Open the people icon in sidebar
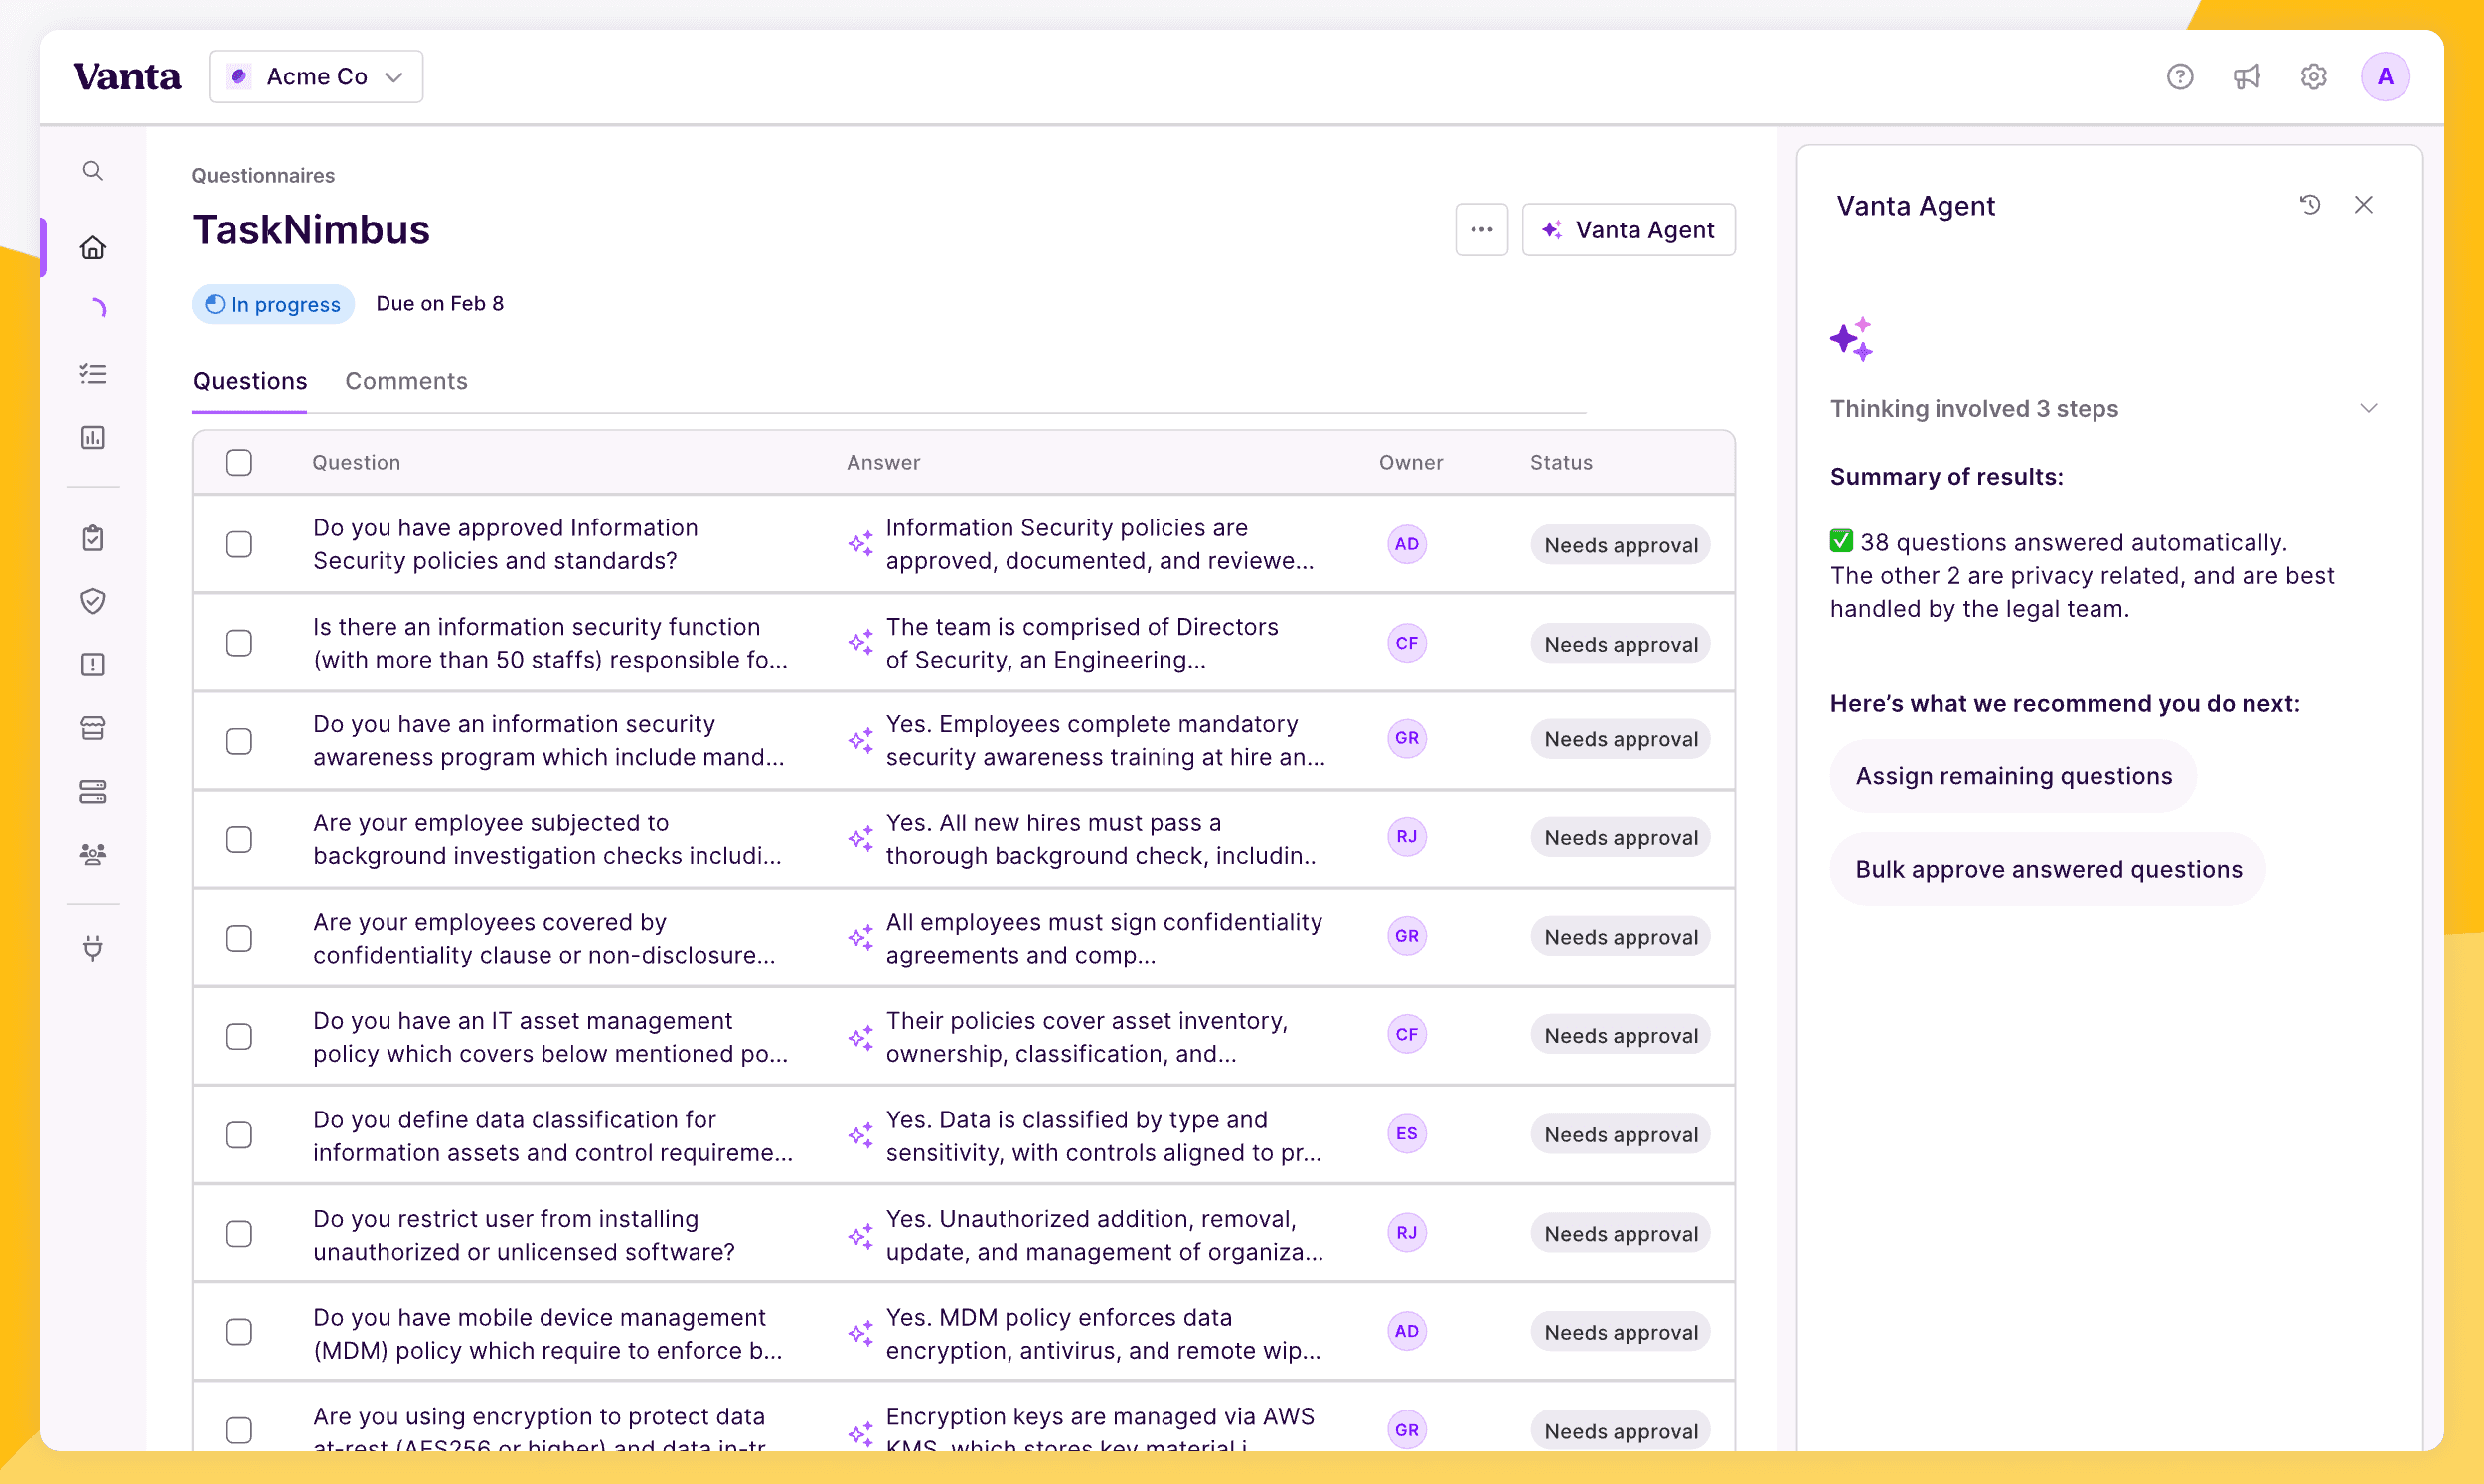The height and width of the screenshot is (1484, 2484). click(93, 854)
